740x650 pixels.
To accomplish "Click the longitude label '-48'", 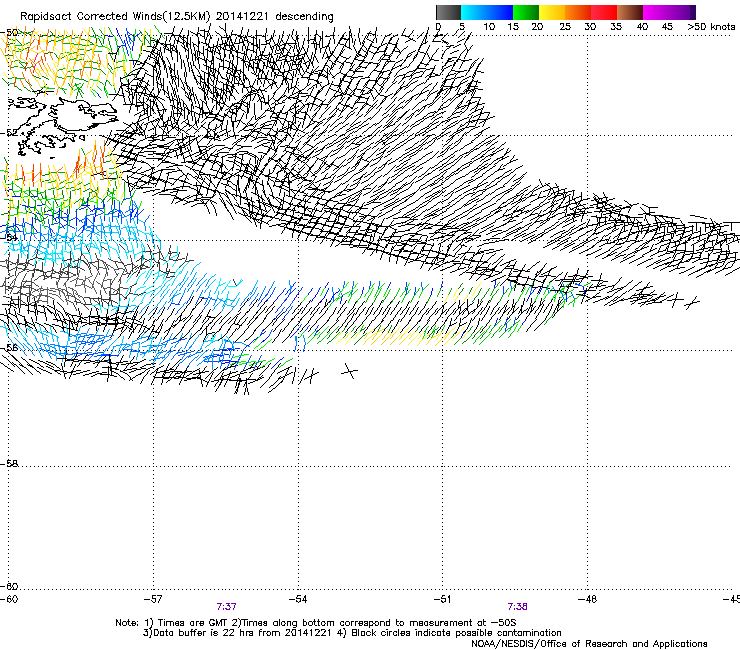I will (x=587, y=599).
